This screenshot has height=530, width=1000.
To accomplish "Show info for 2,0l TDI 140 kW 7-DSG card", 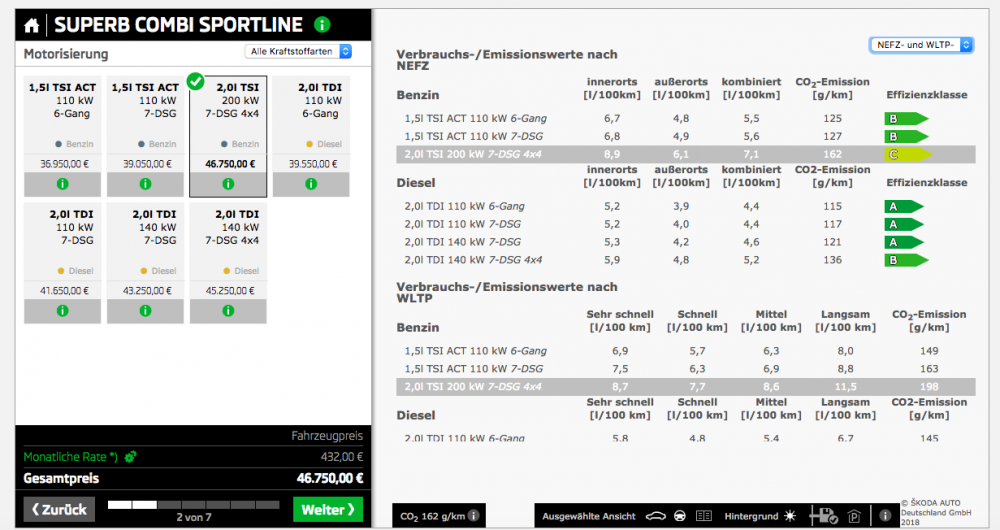I will 145,311.
